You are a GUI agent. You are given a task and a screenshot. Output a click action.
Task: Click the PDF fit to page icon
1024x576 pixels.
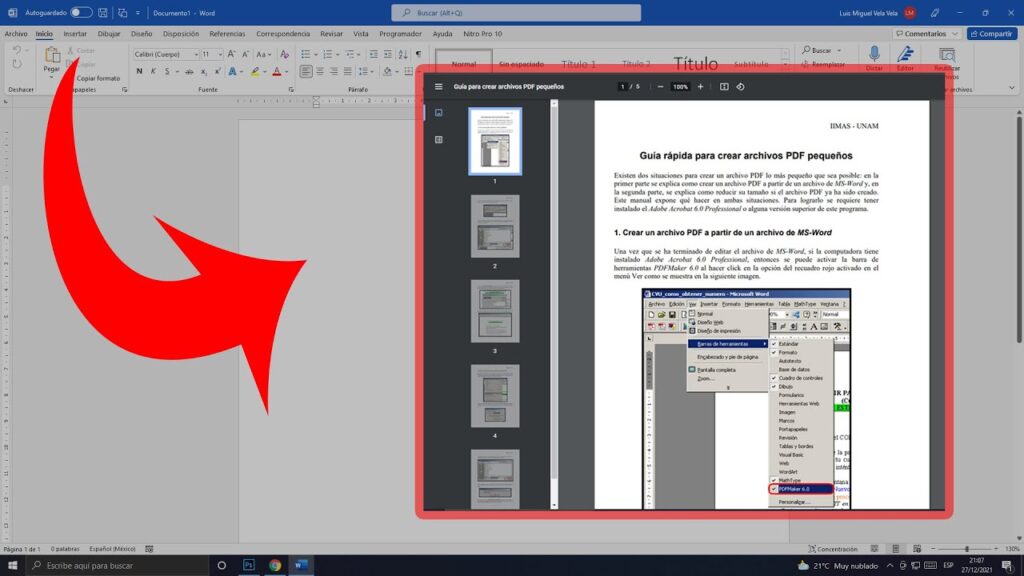(725, 87)
